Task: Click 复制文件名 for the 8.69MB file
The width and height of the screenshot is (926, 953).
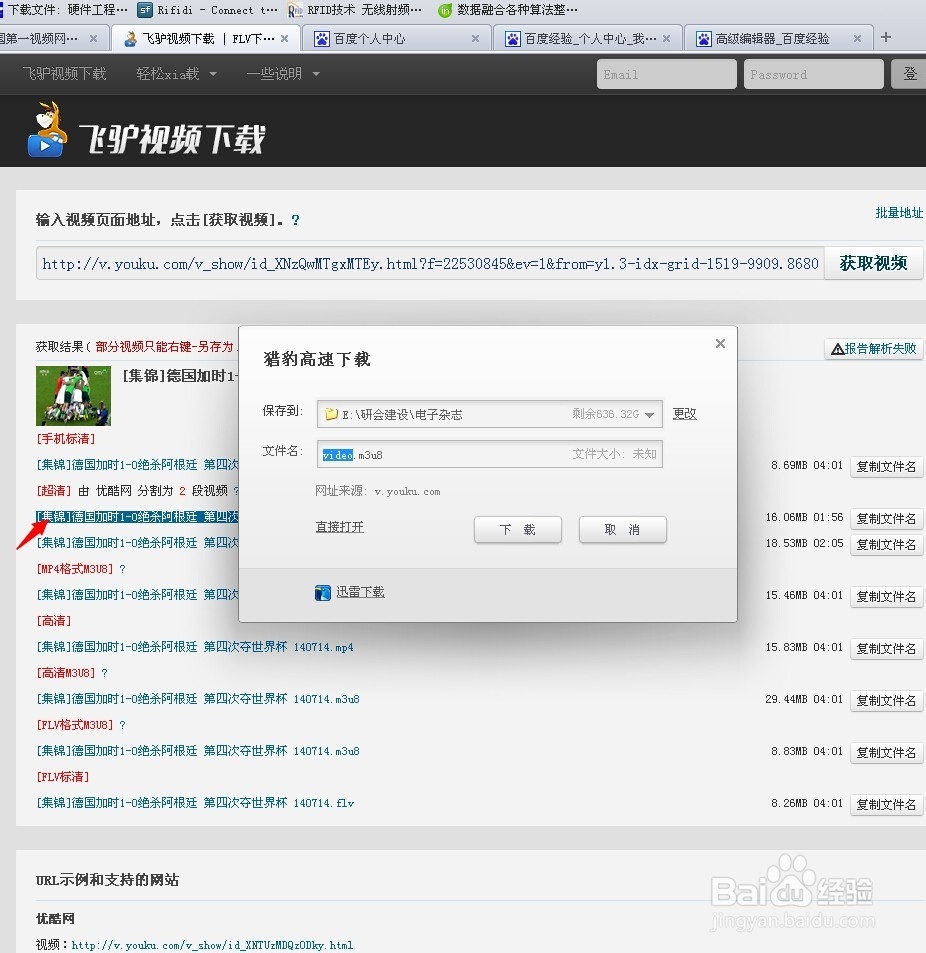Action: 887,467
